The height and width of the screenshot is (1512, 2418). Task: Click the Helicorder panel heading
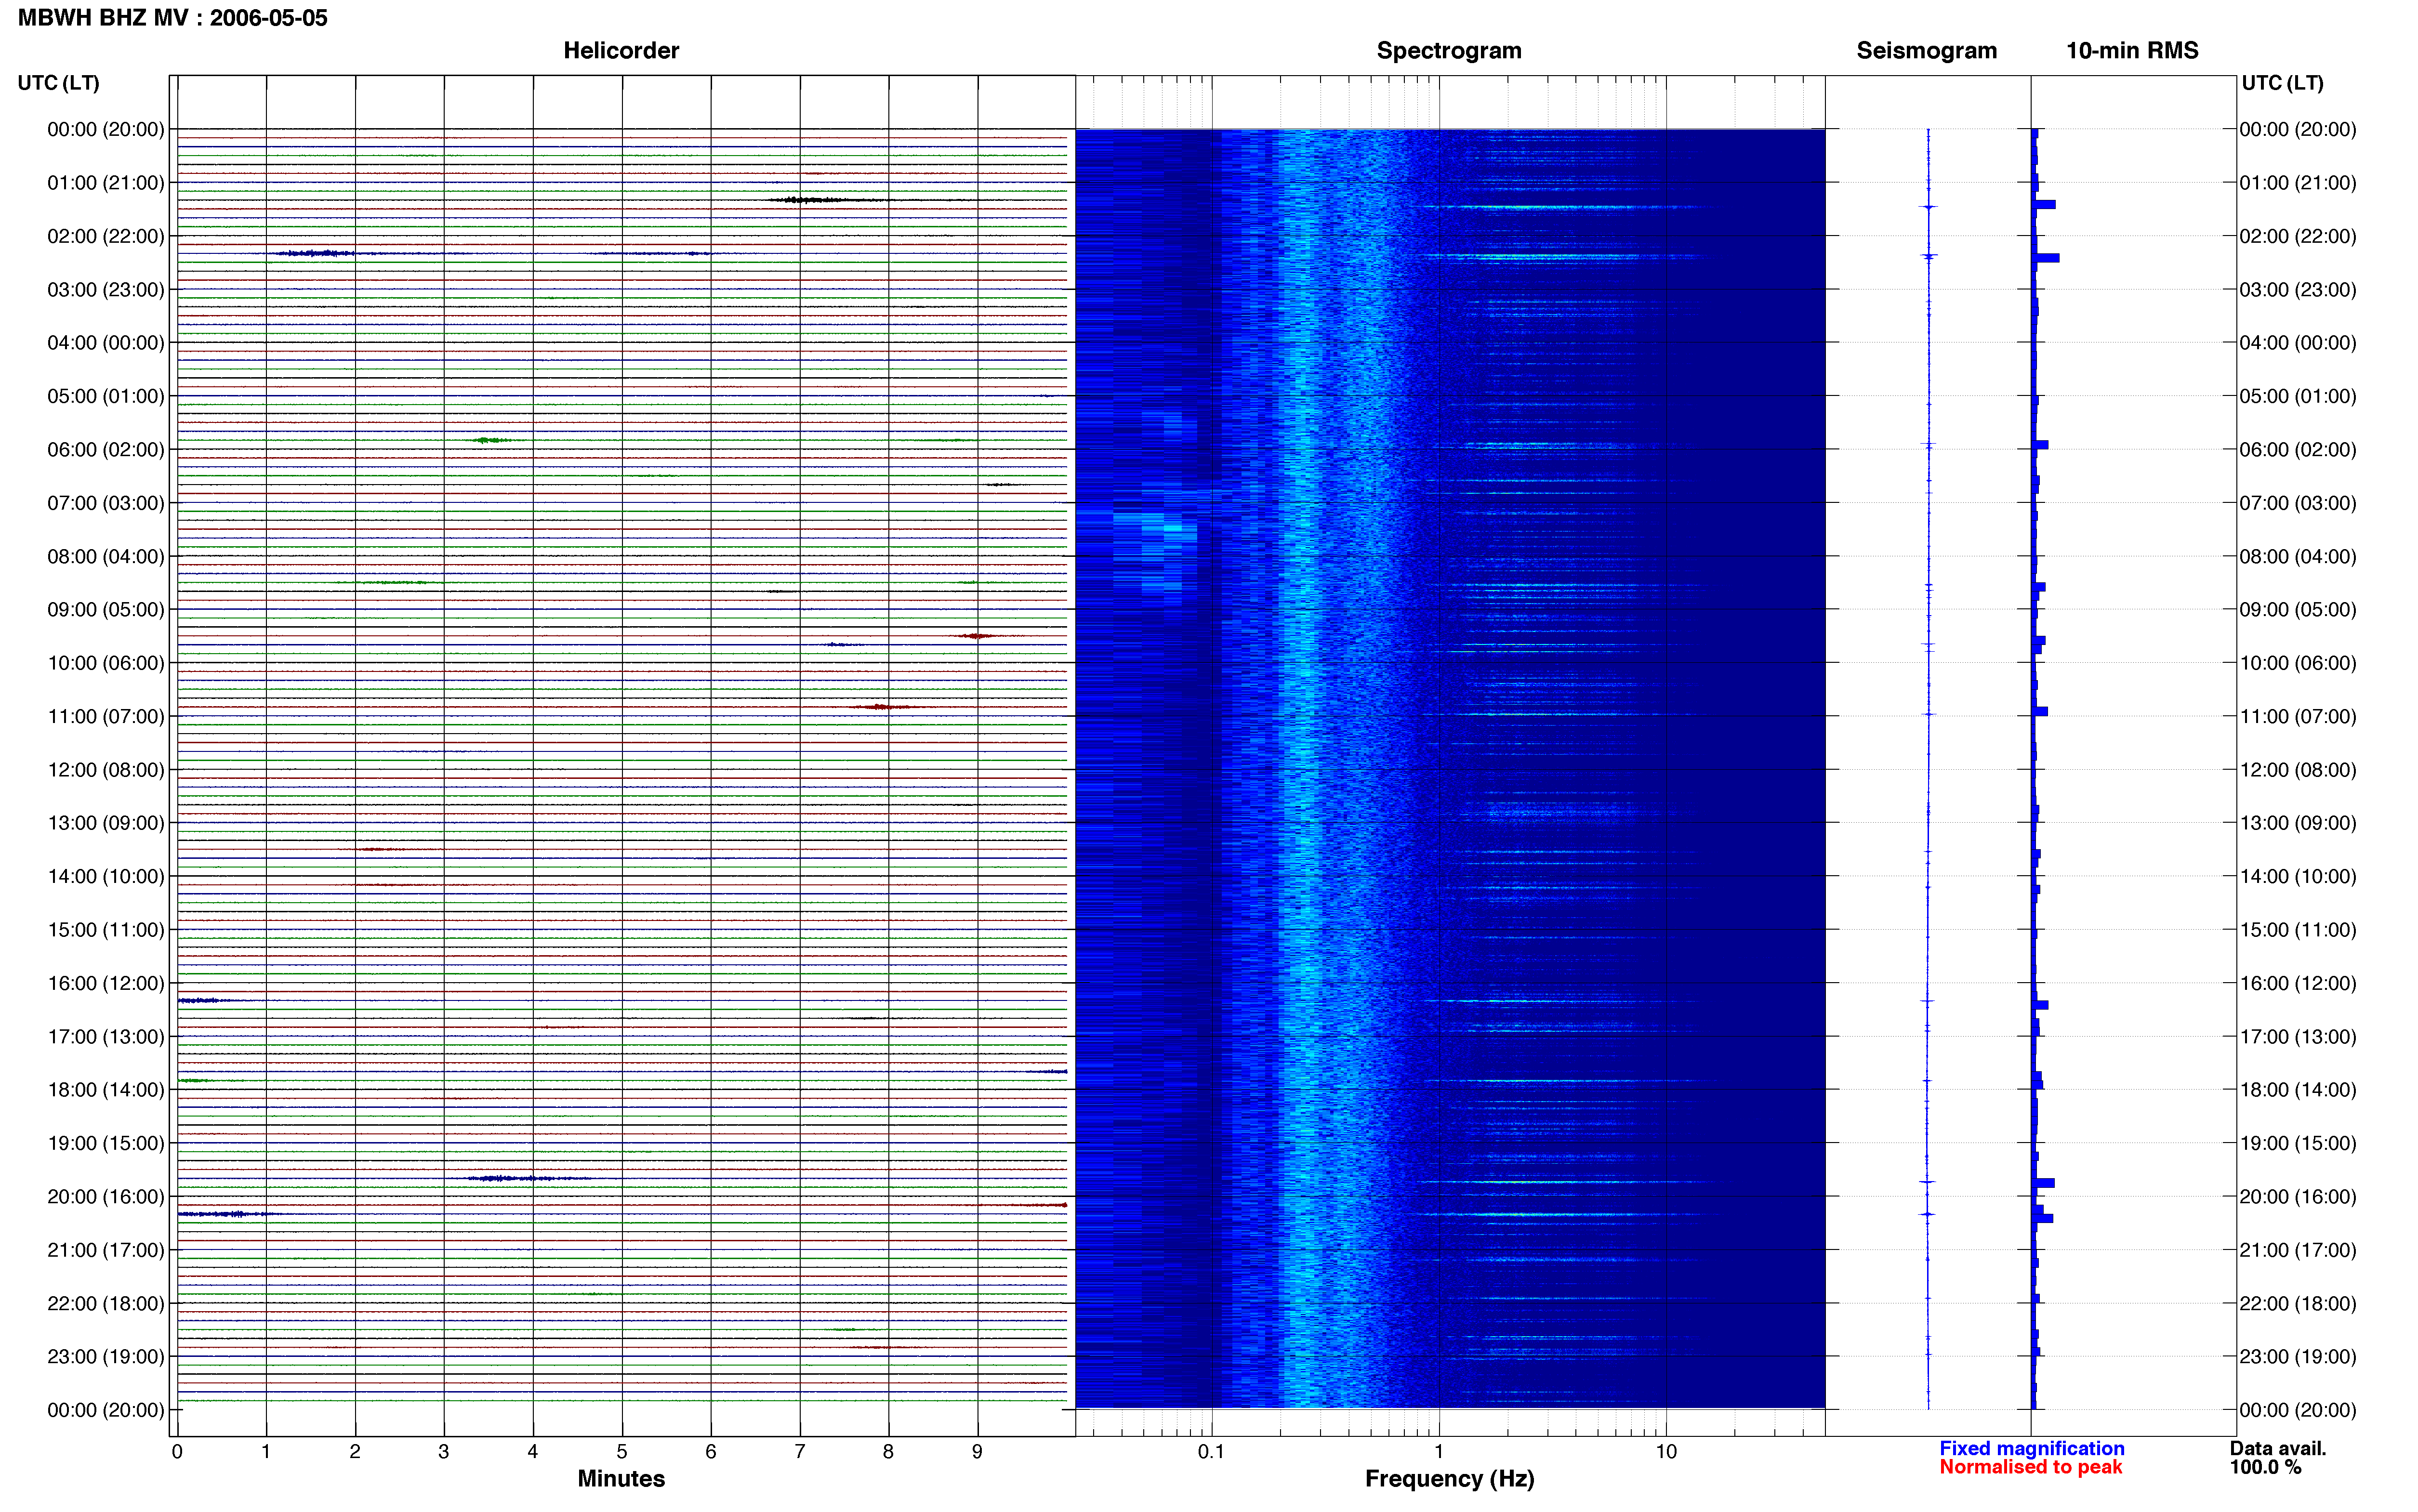[x=621, y=51]
